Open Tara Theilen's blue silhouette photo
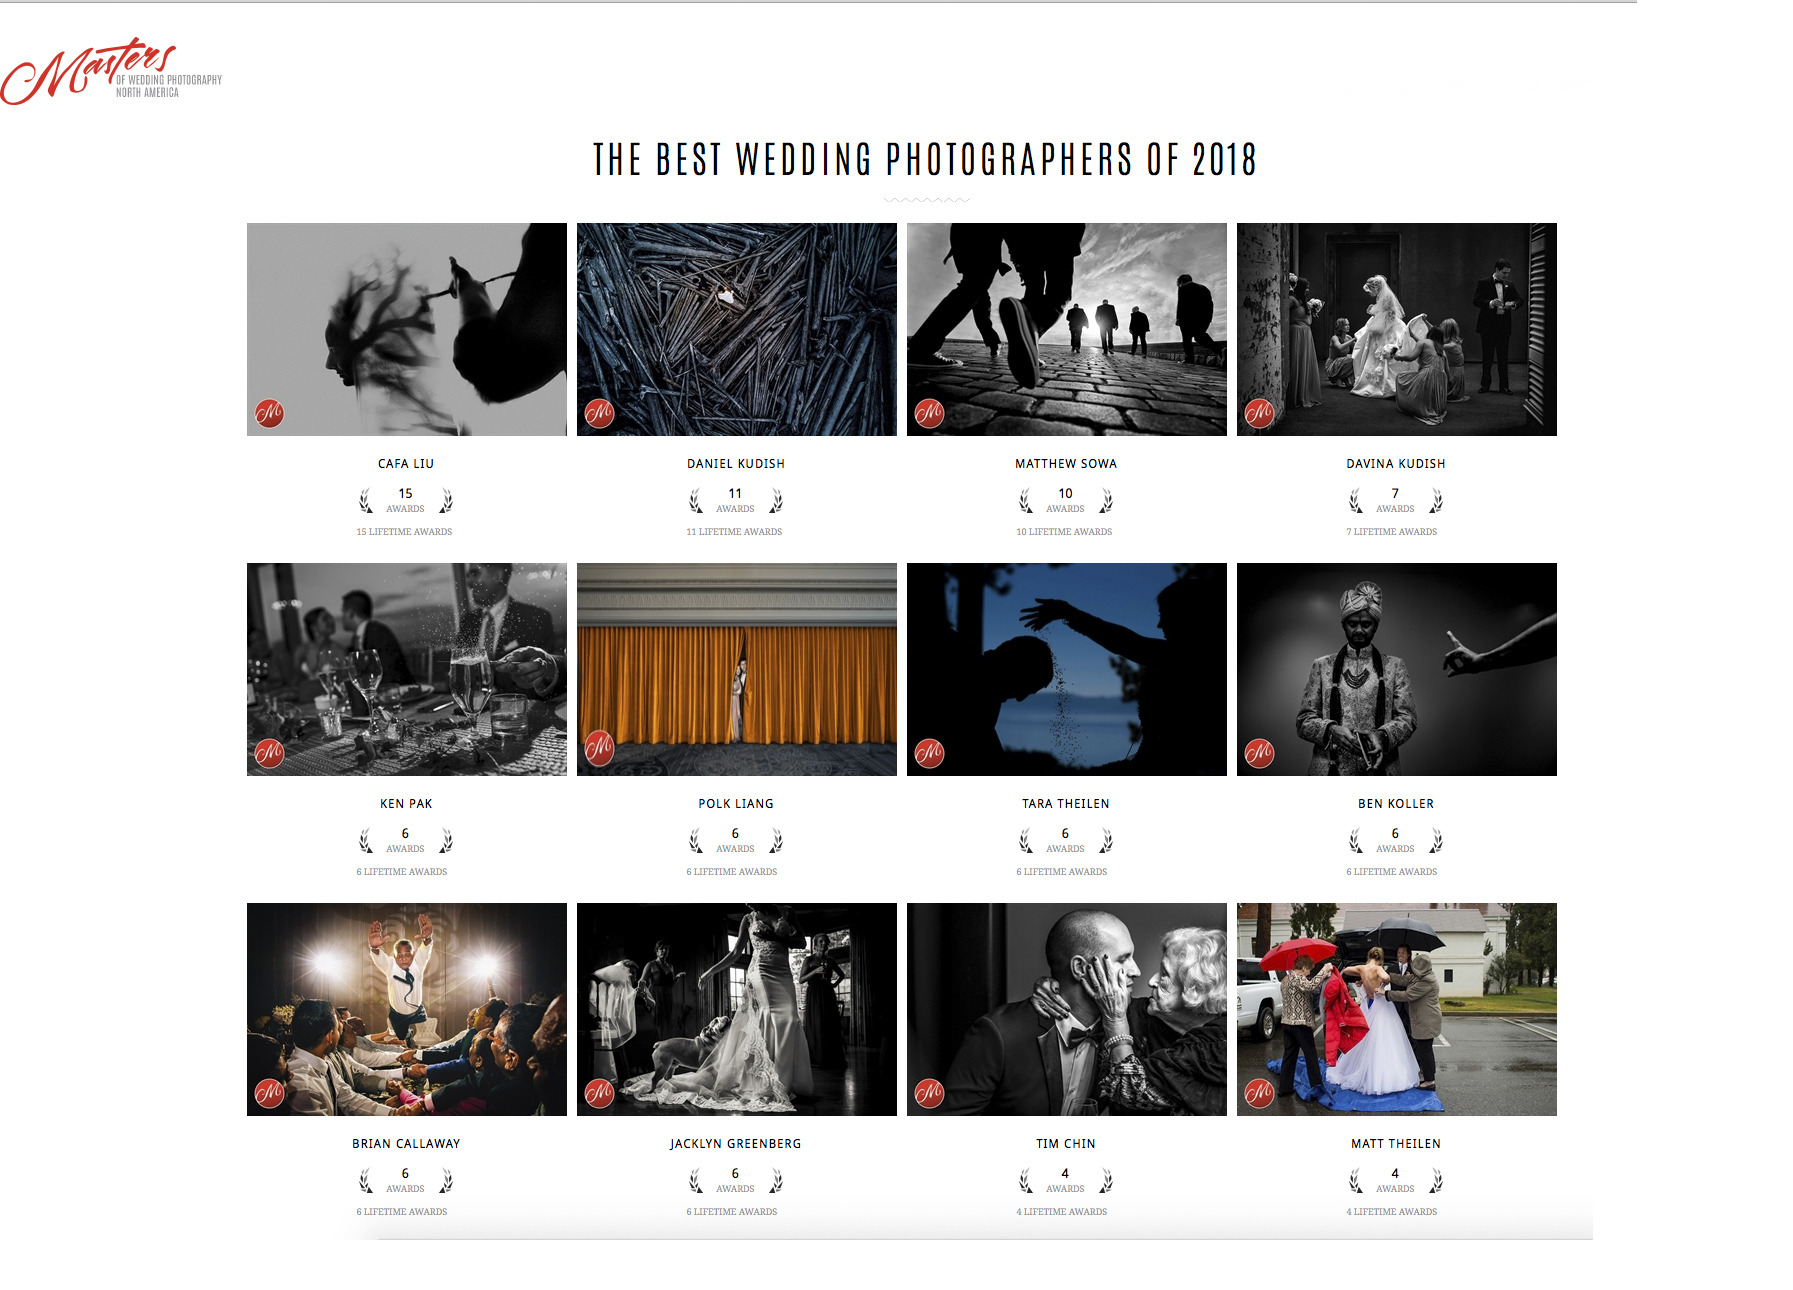Image resolution: width=1793 pixels, height=1290 pixels. 1067,669
